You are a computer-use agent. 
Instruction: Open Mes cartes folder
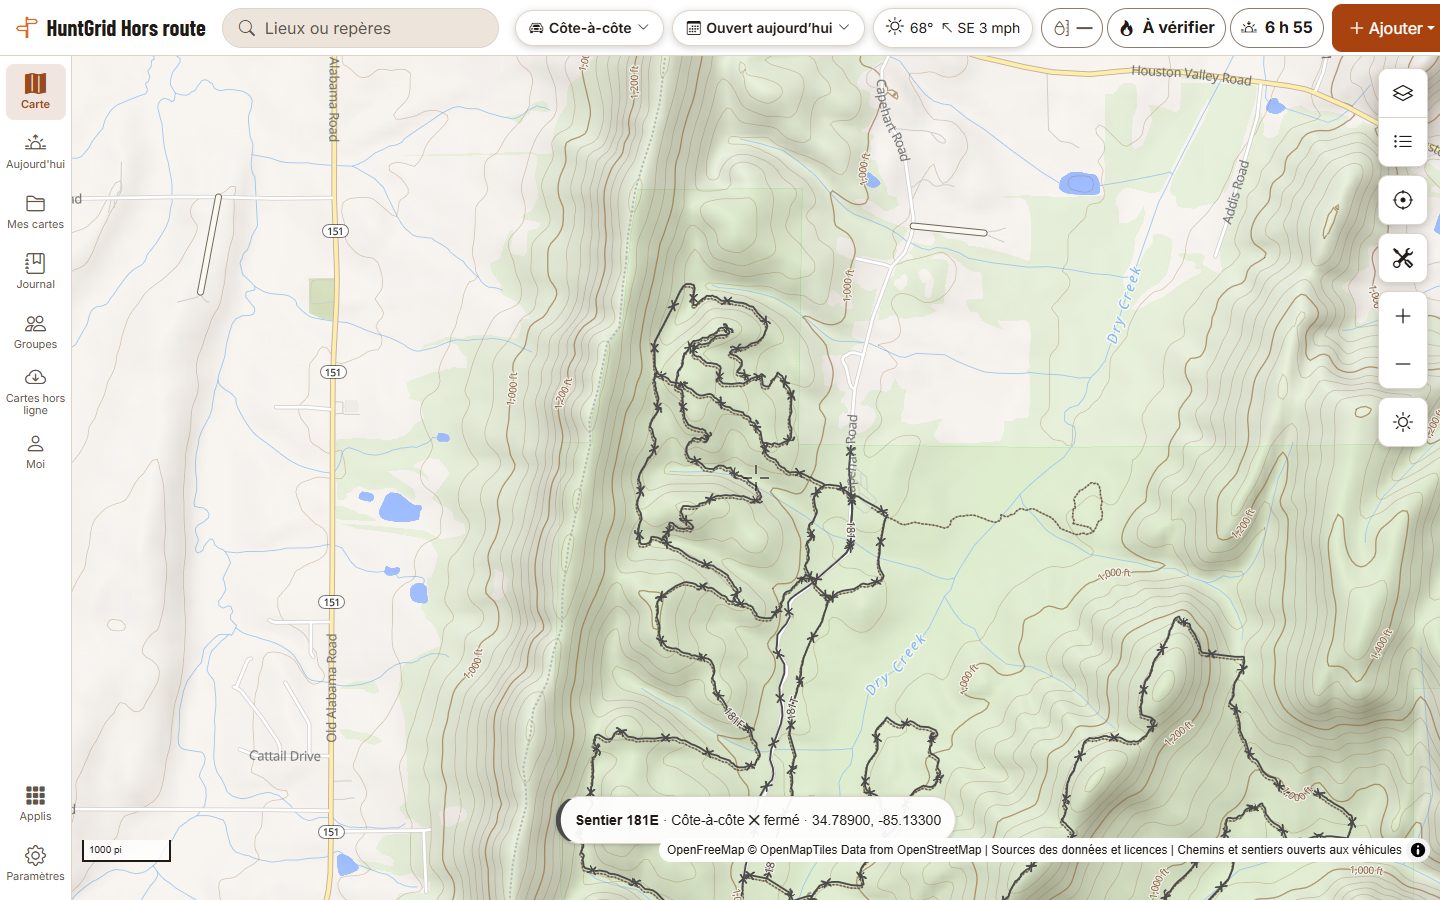click(35, 212)
